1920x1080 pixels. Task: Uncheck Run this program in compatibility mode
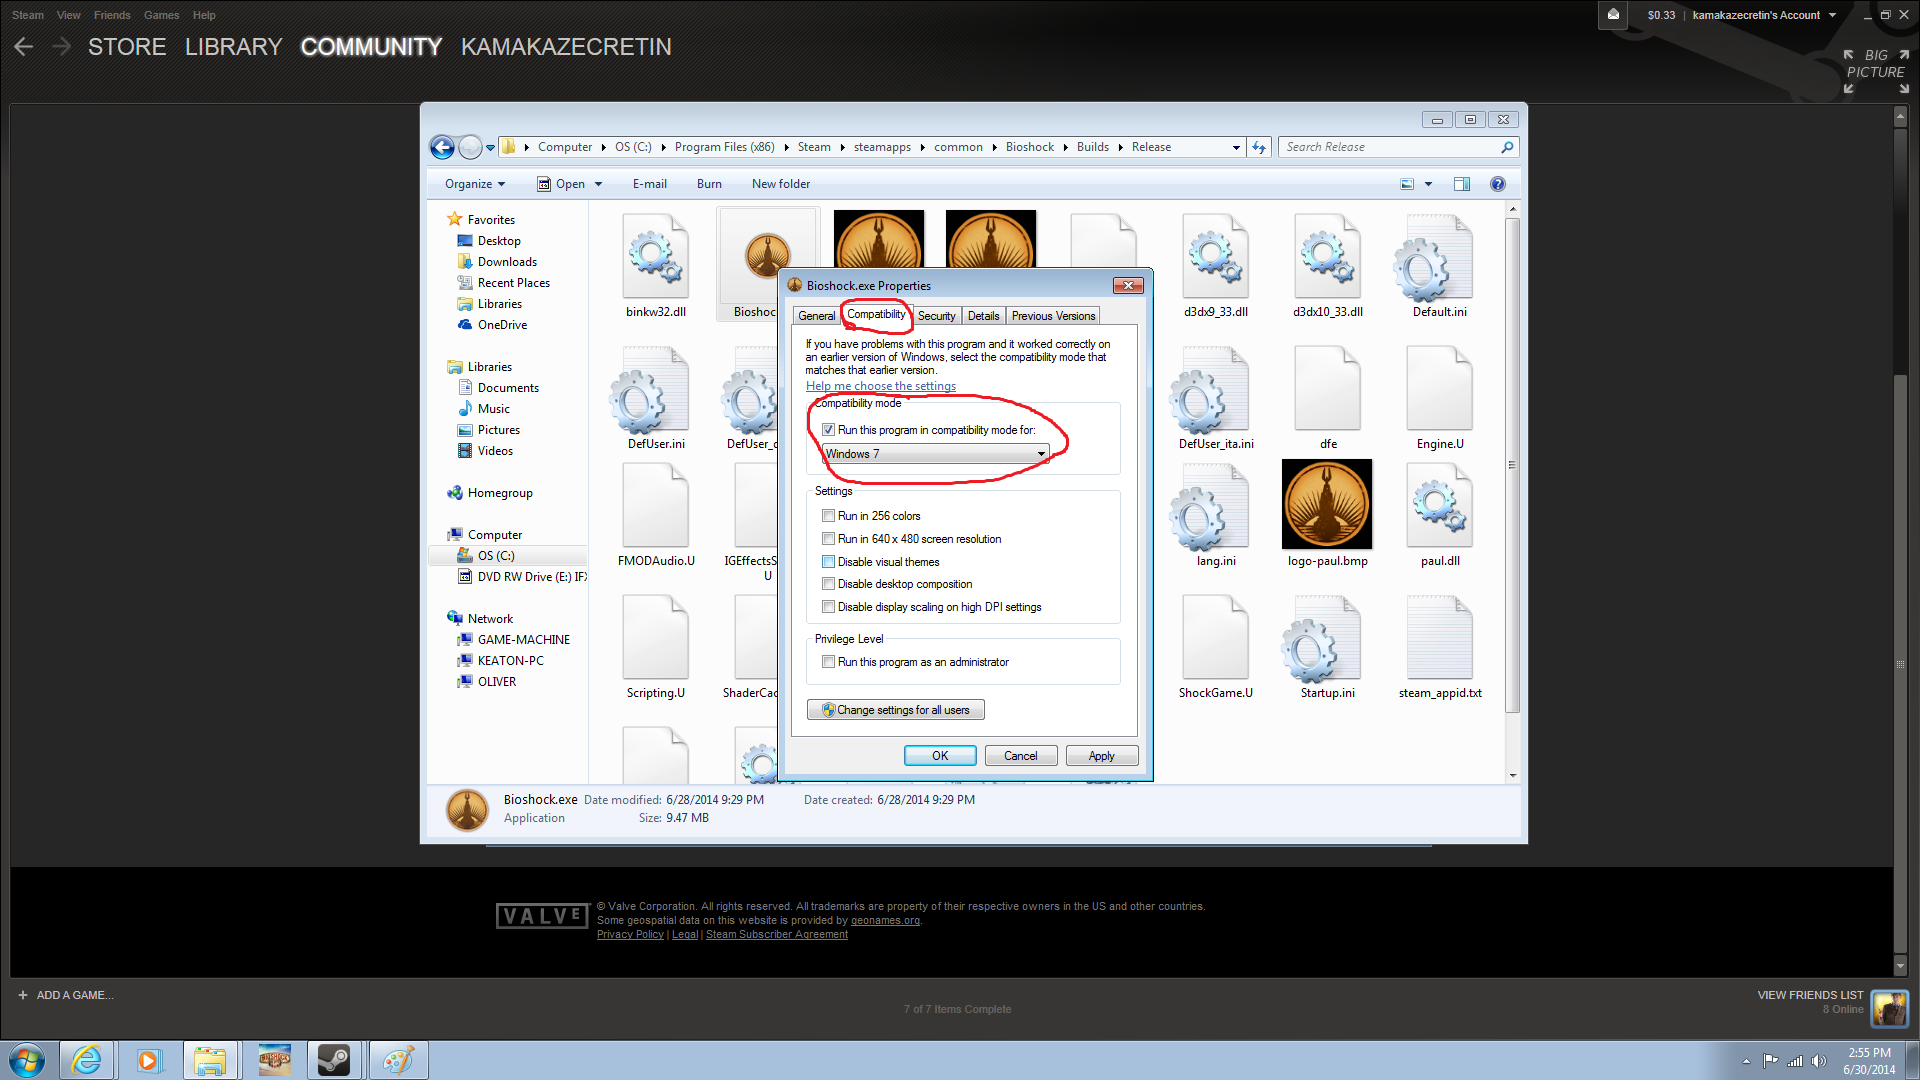(x=828, y=430)
